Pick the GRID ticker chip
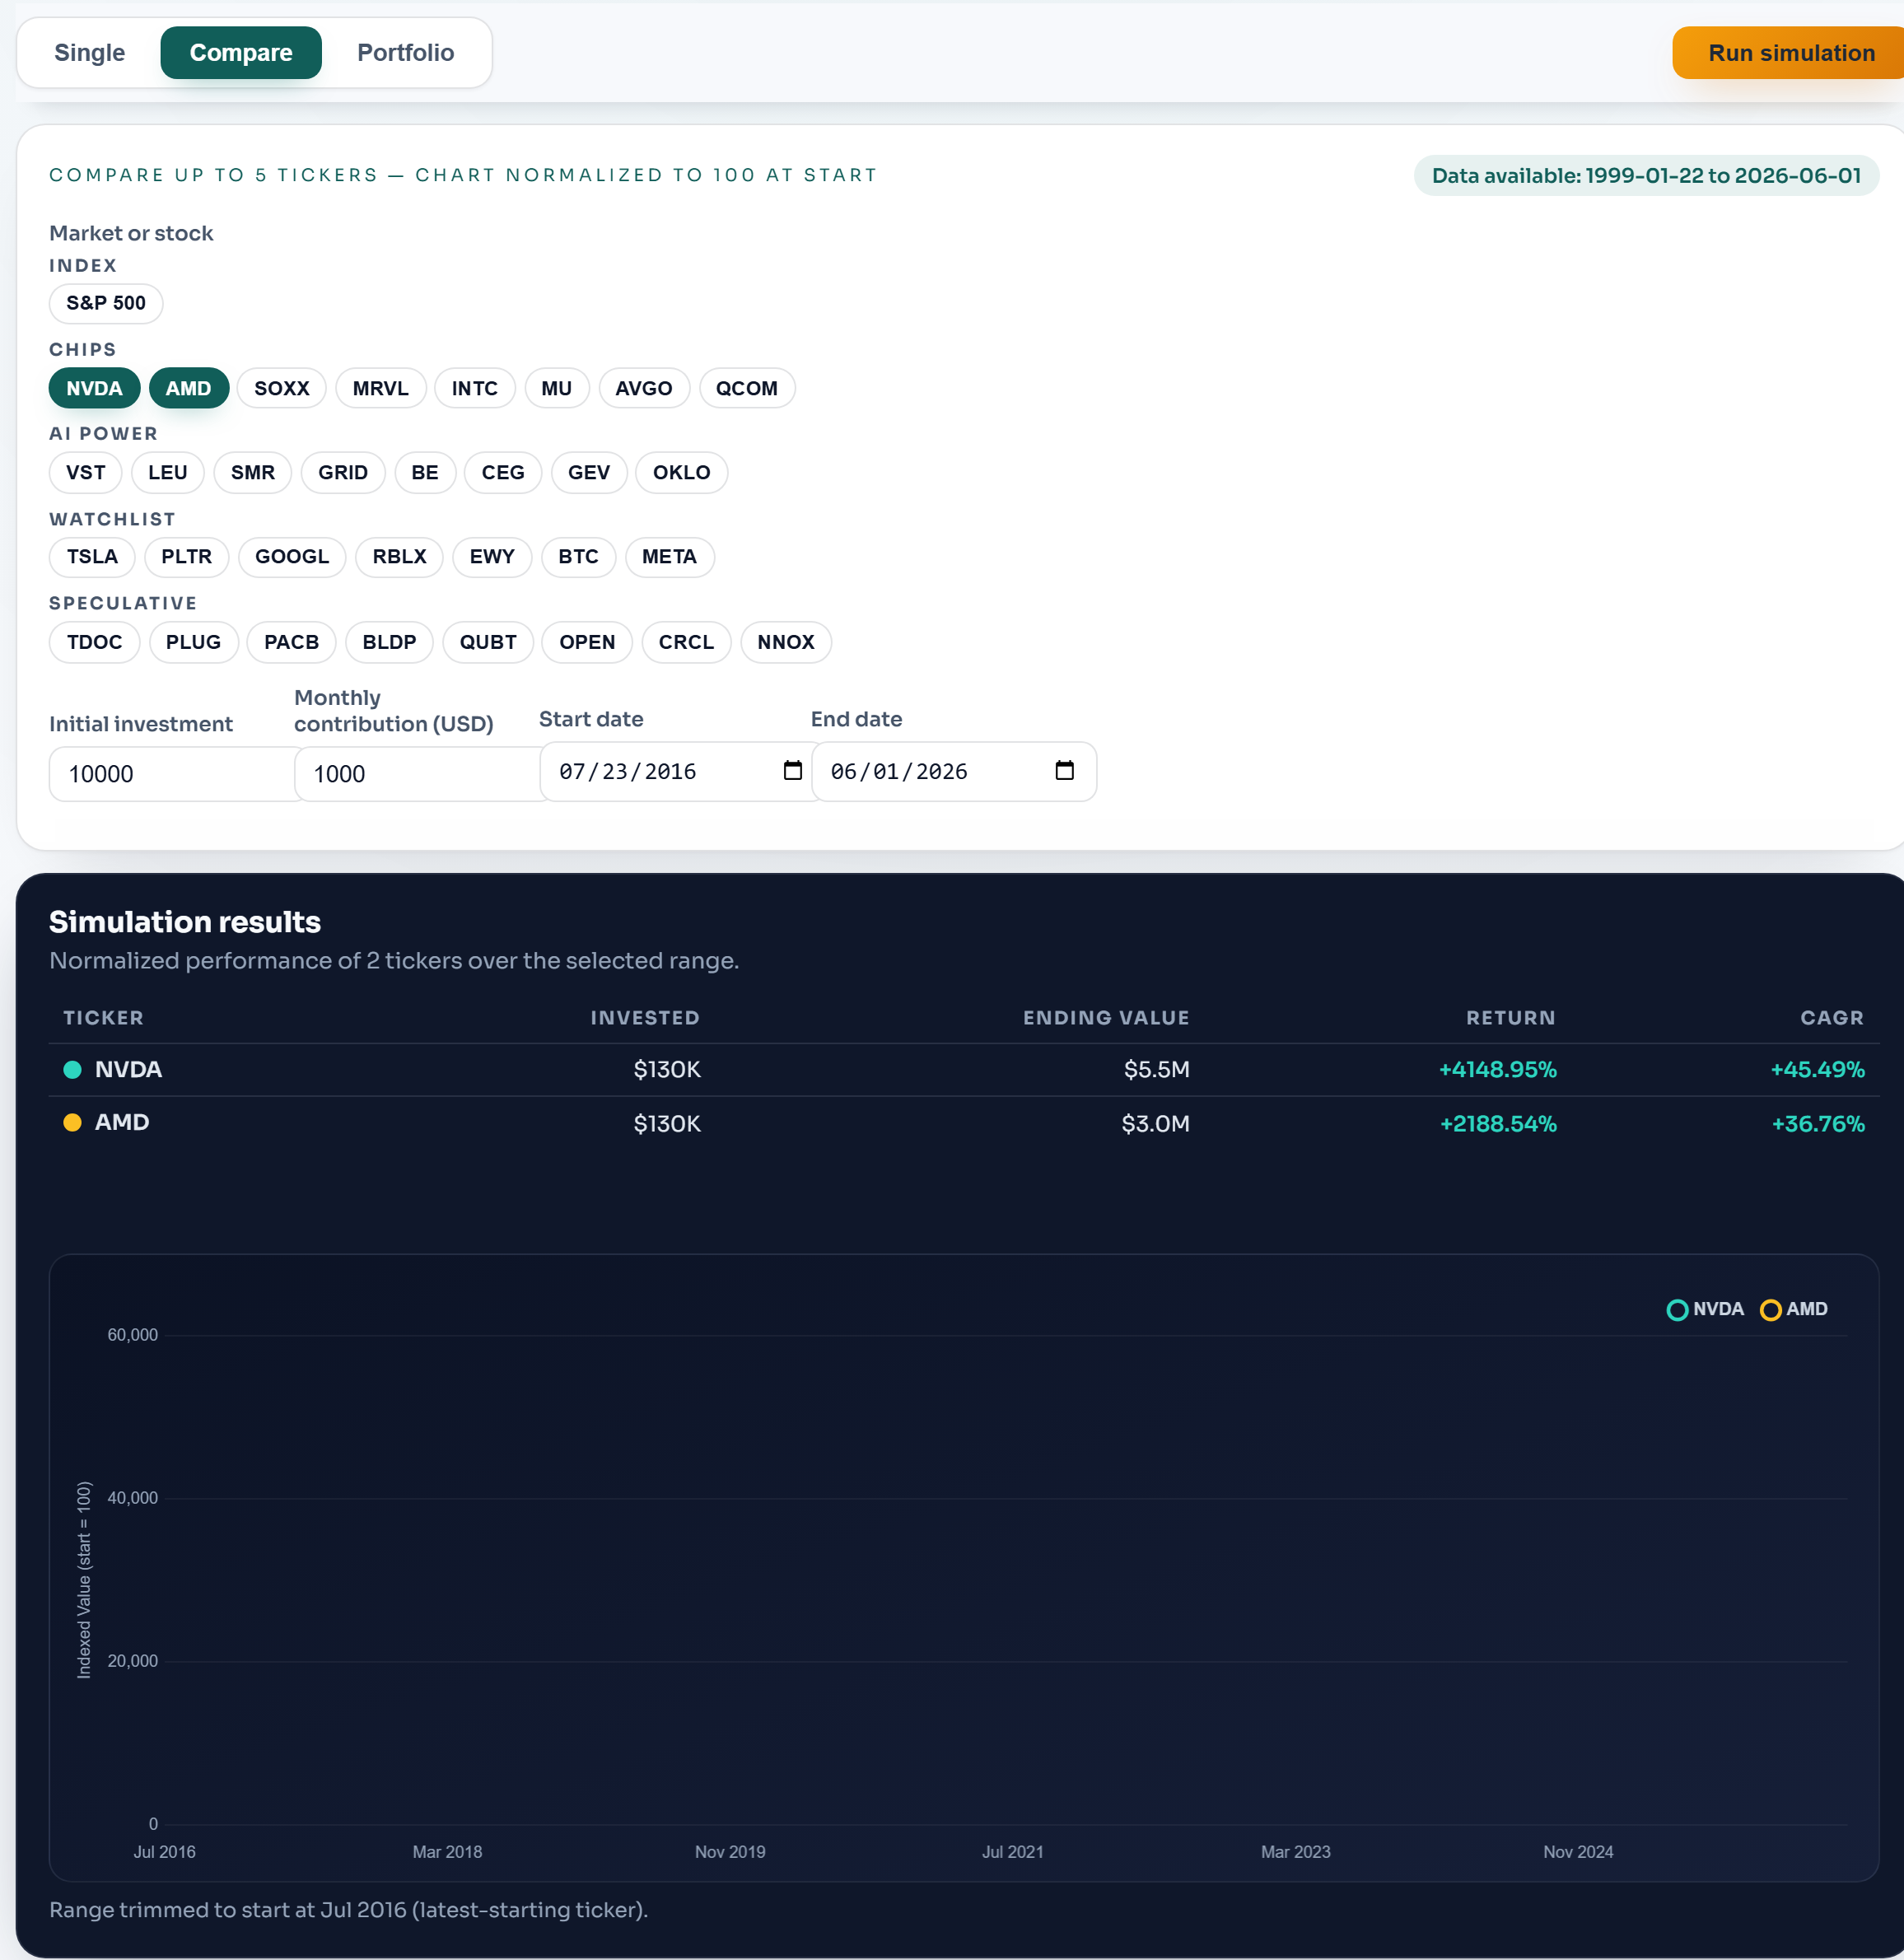 [343, 472]
